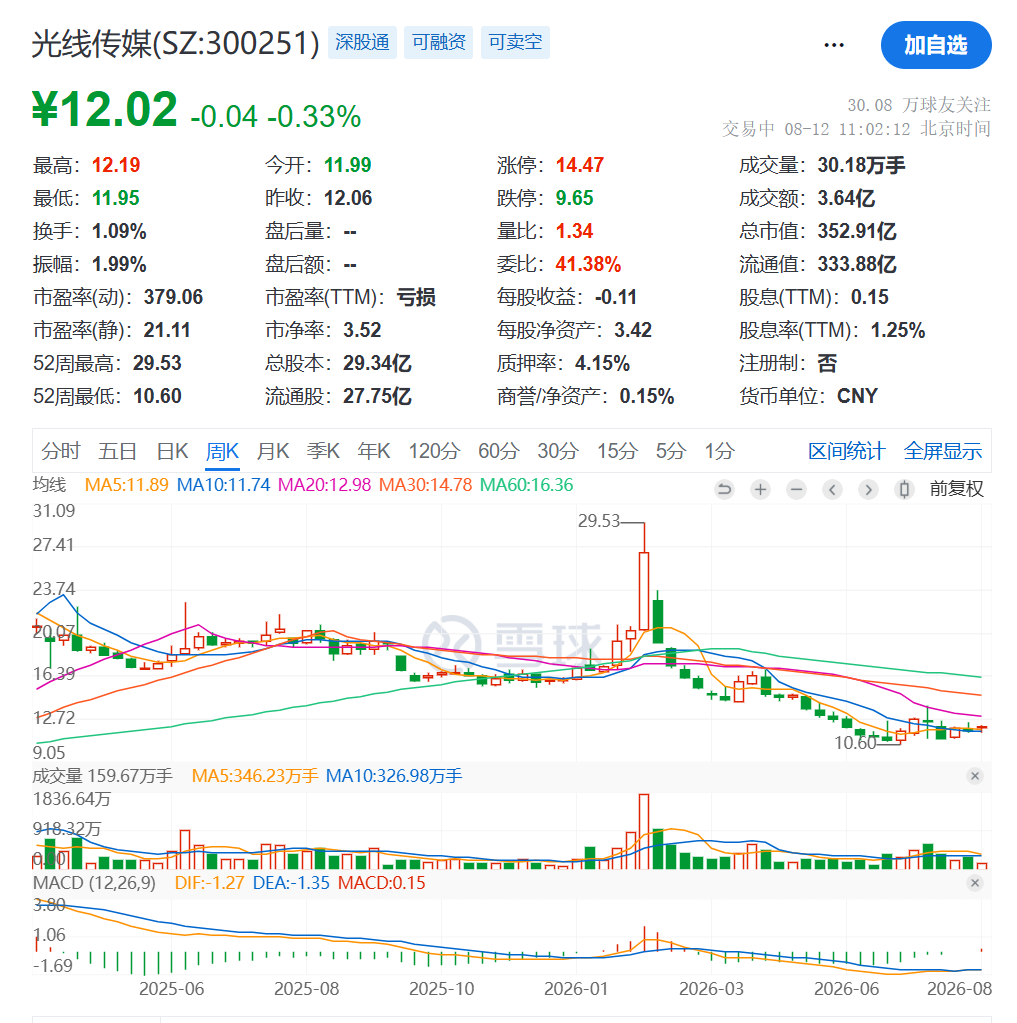
Task: Click the 质押率 4.15% value
Action: coord(601,363)
